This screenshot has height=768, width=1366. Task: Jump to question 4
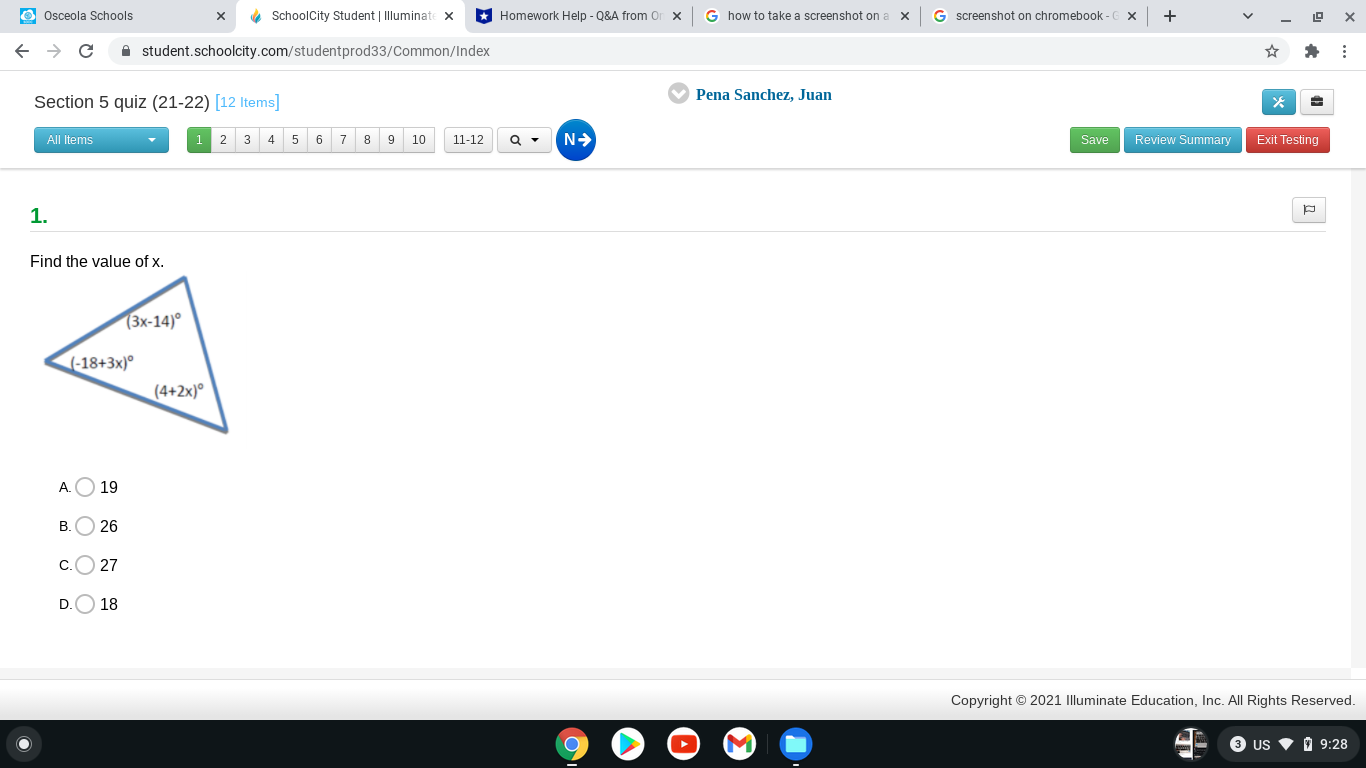point(271,140)
